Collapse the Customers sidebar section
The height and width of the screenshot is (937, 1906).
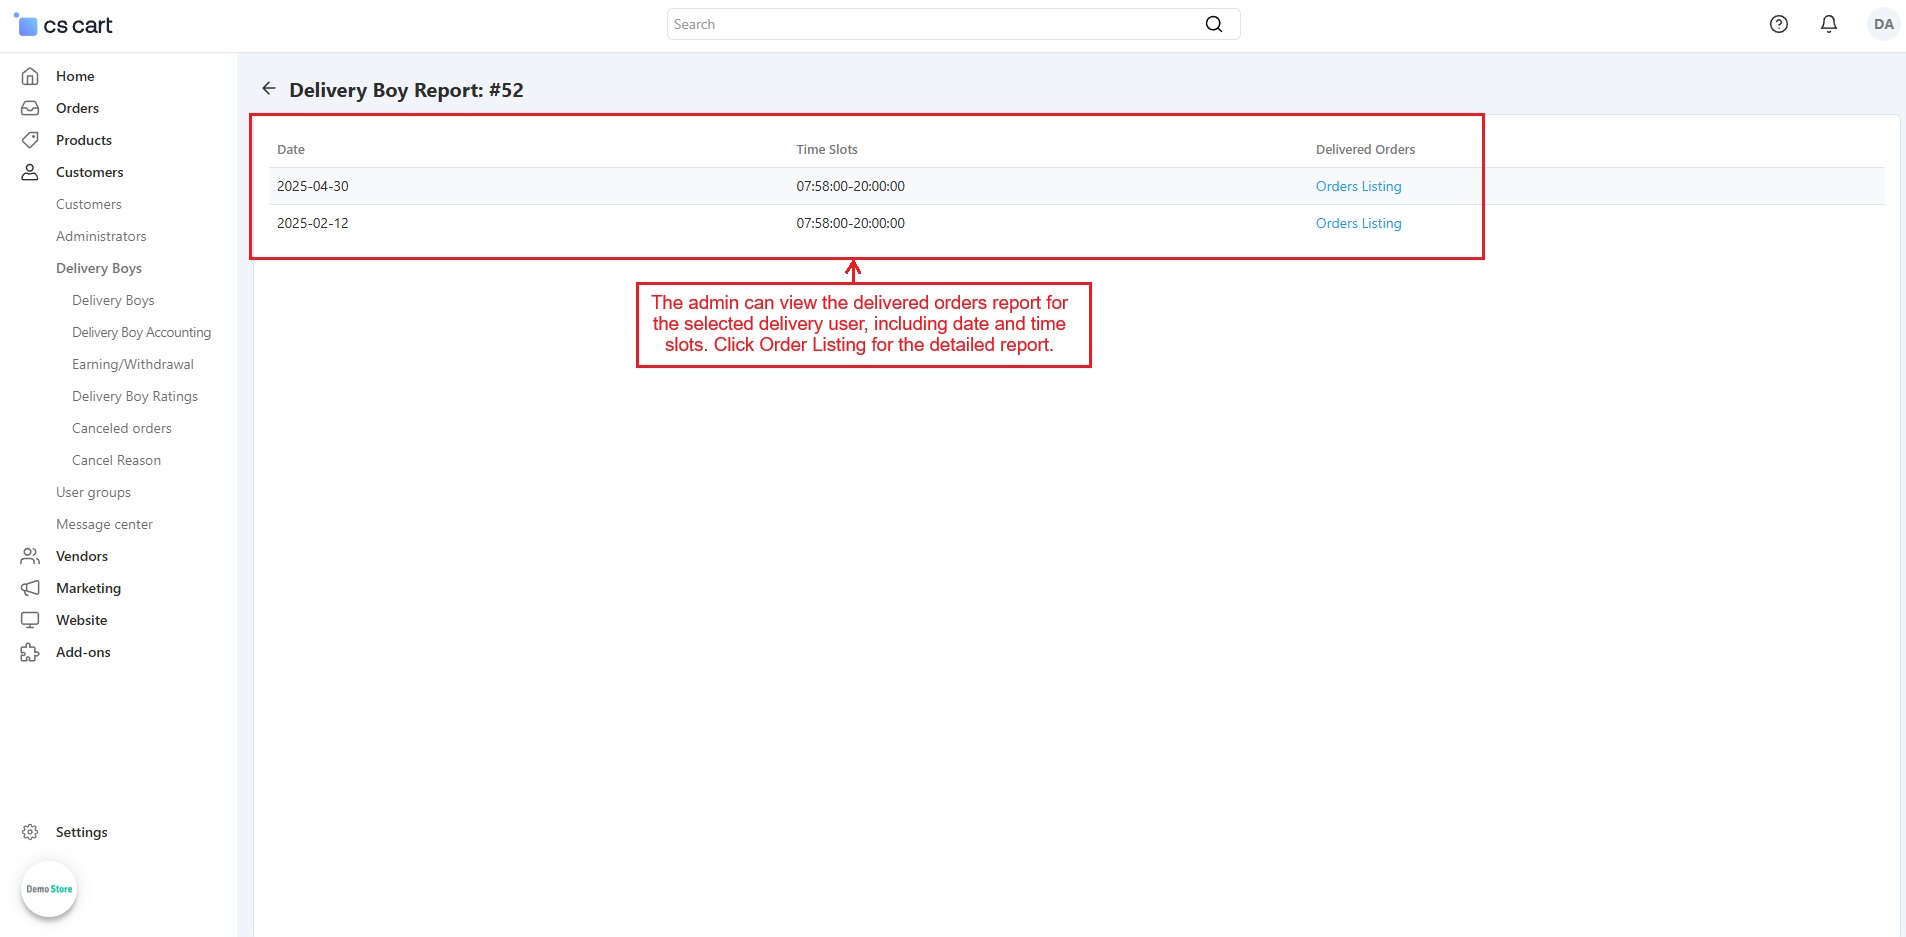tap(89, 172)
